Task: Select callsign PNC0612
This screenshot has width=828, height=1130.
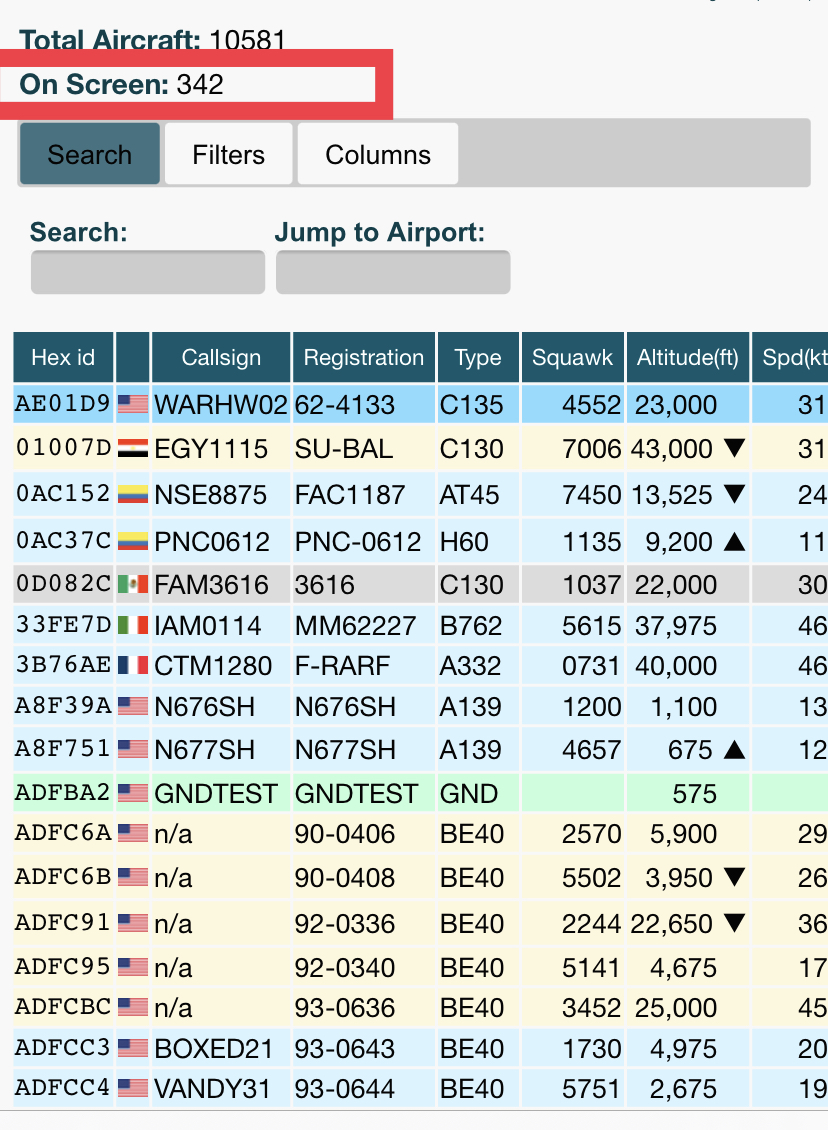Action: (212, 541)
